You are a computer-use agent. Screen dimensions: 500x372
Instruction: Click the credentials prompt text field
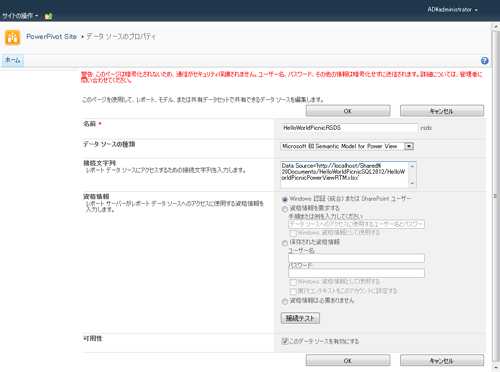356,224
